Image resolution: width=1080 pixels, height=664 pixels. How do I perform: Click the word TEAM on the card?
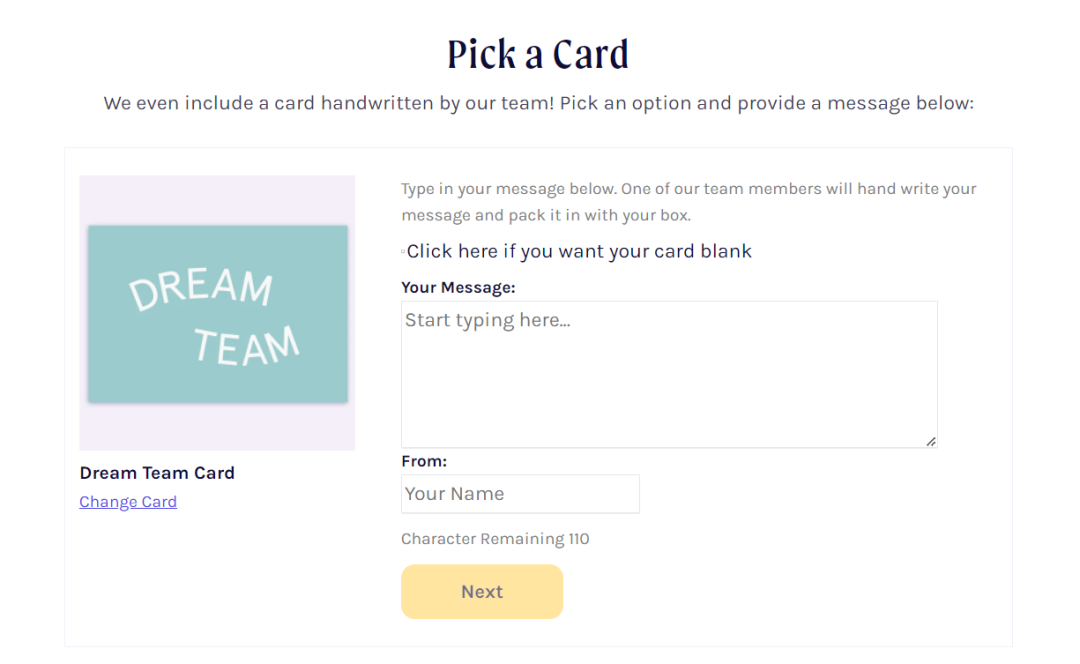(x=246, y=346)
